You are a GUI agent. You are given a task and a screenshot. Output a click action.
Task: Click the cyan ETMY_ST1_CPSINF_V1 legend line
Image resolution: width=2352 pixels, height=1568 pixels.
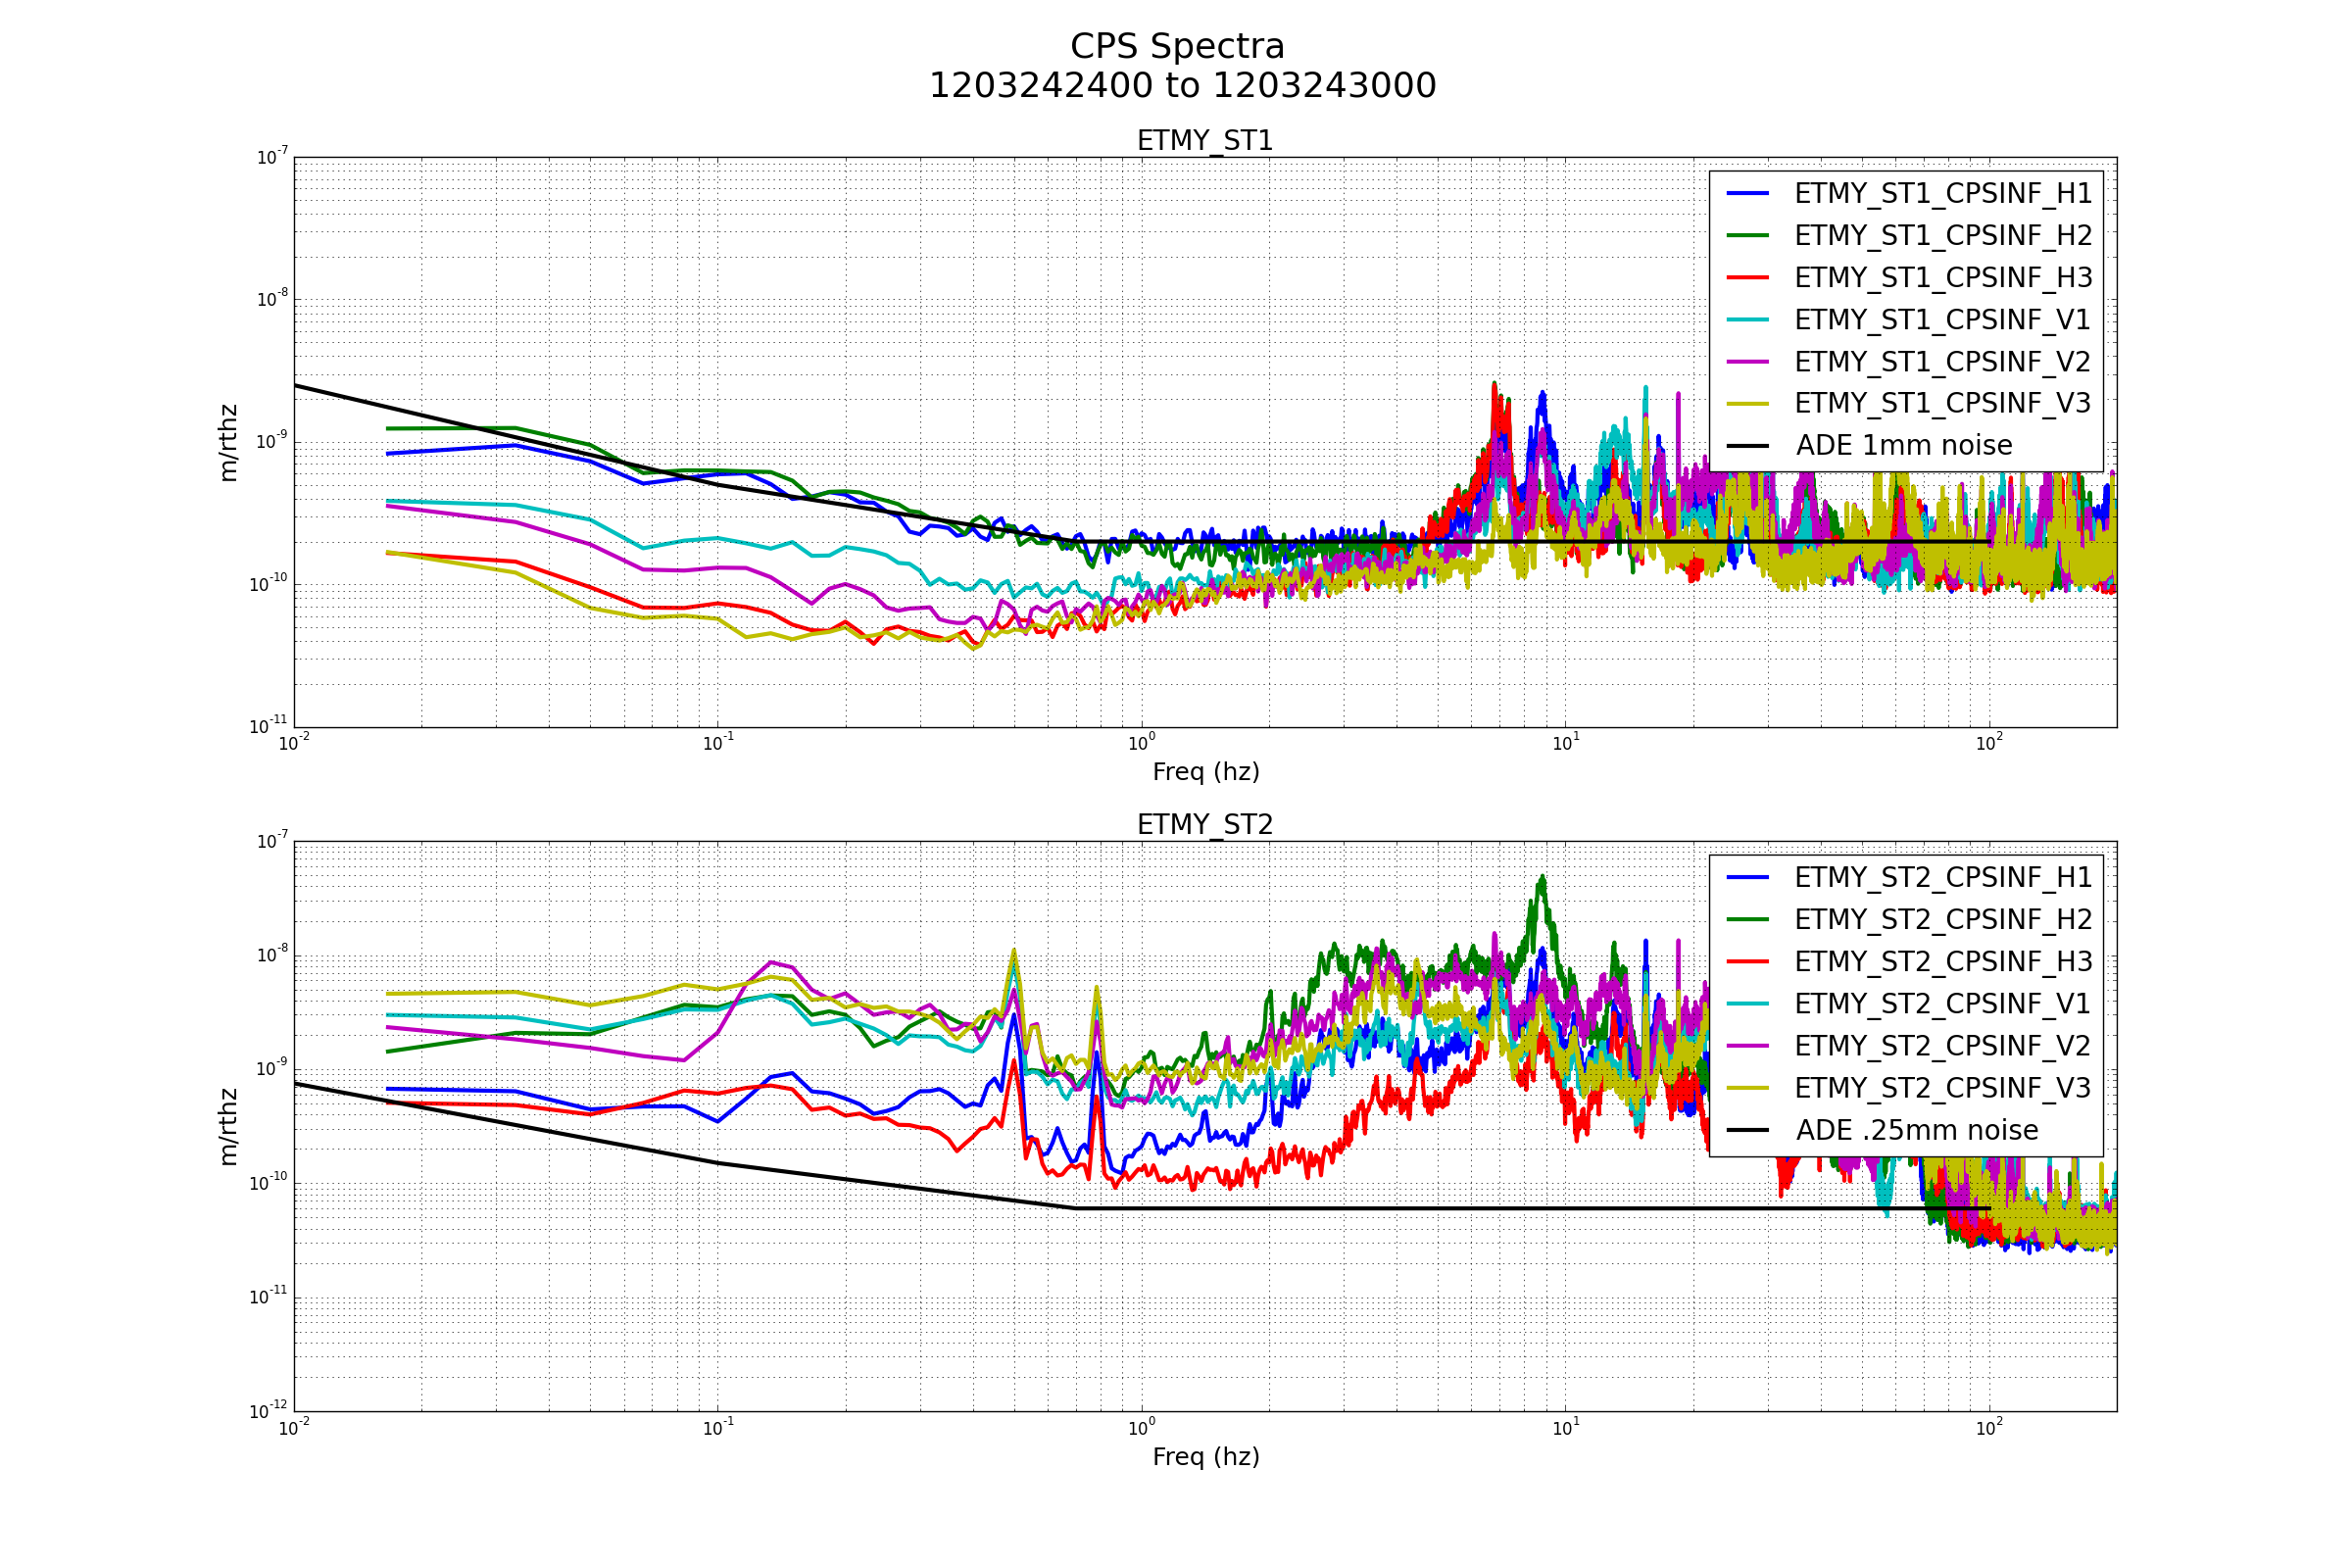(x=1747, y=320)
